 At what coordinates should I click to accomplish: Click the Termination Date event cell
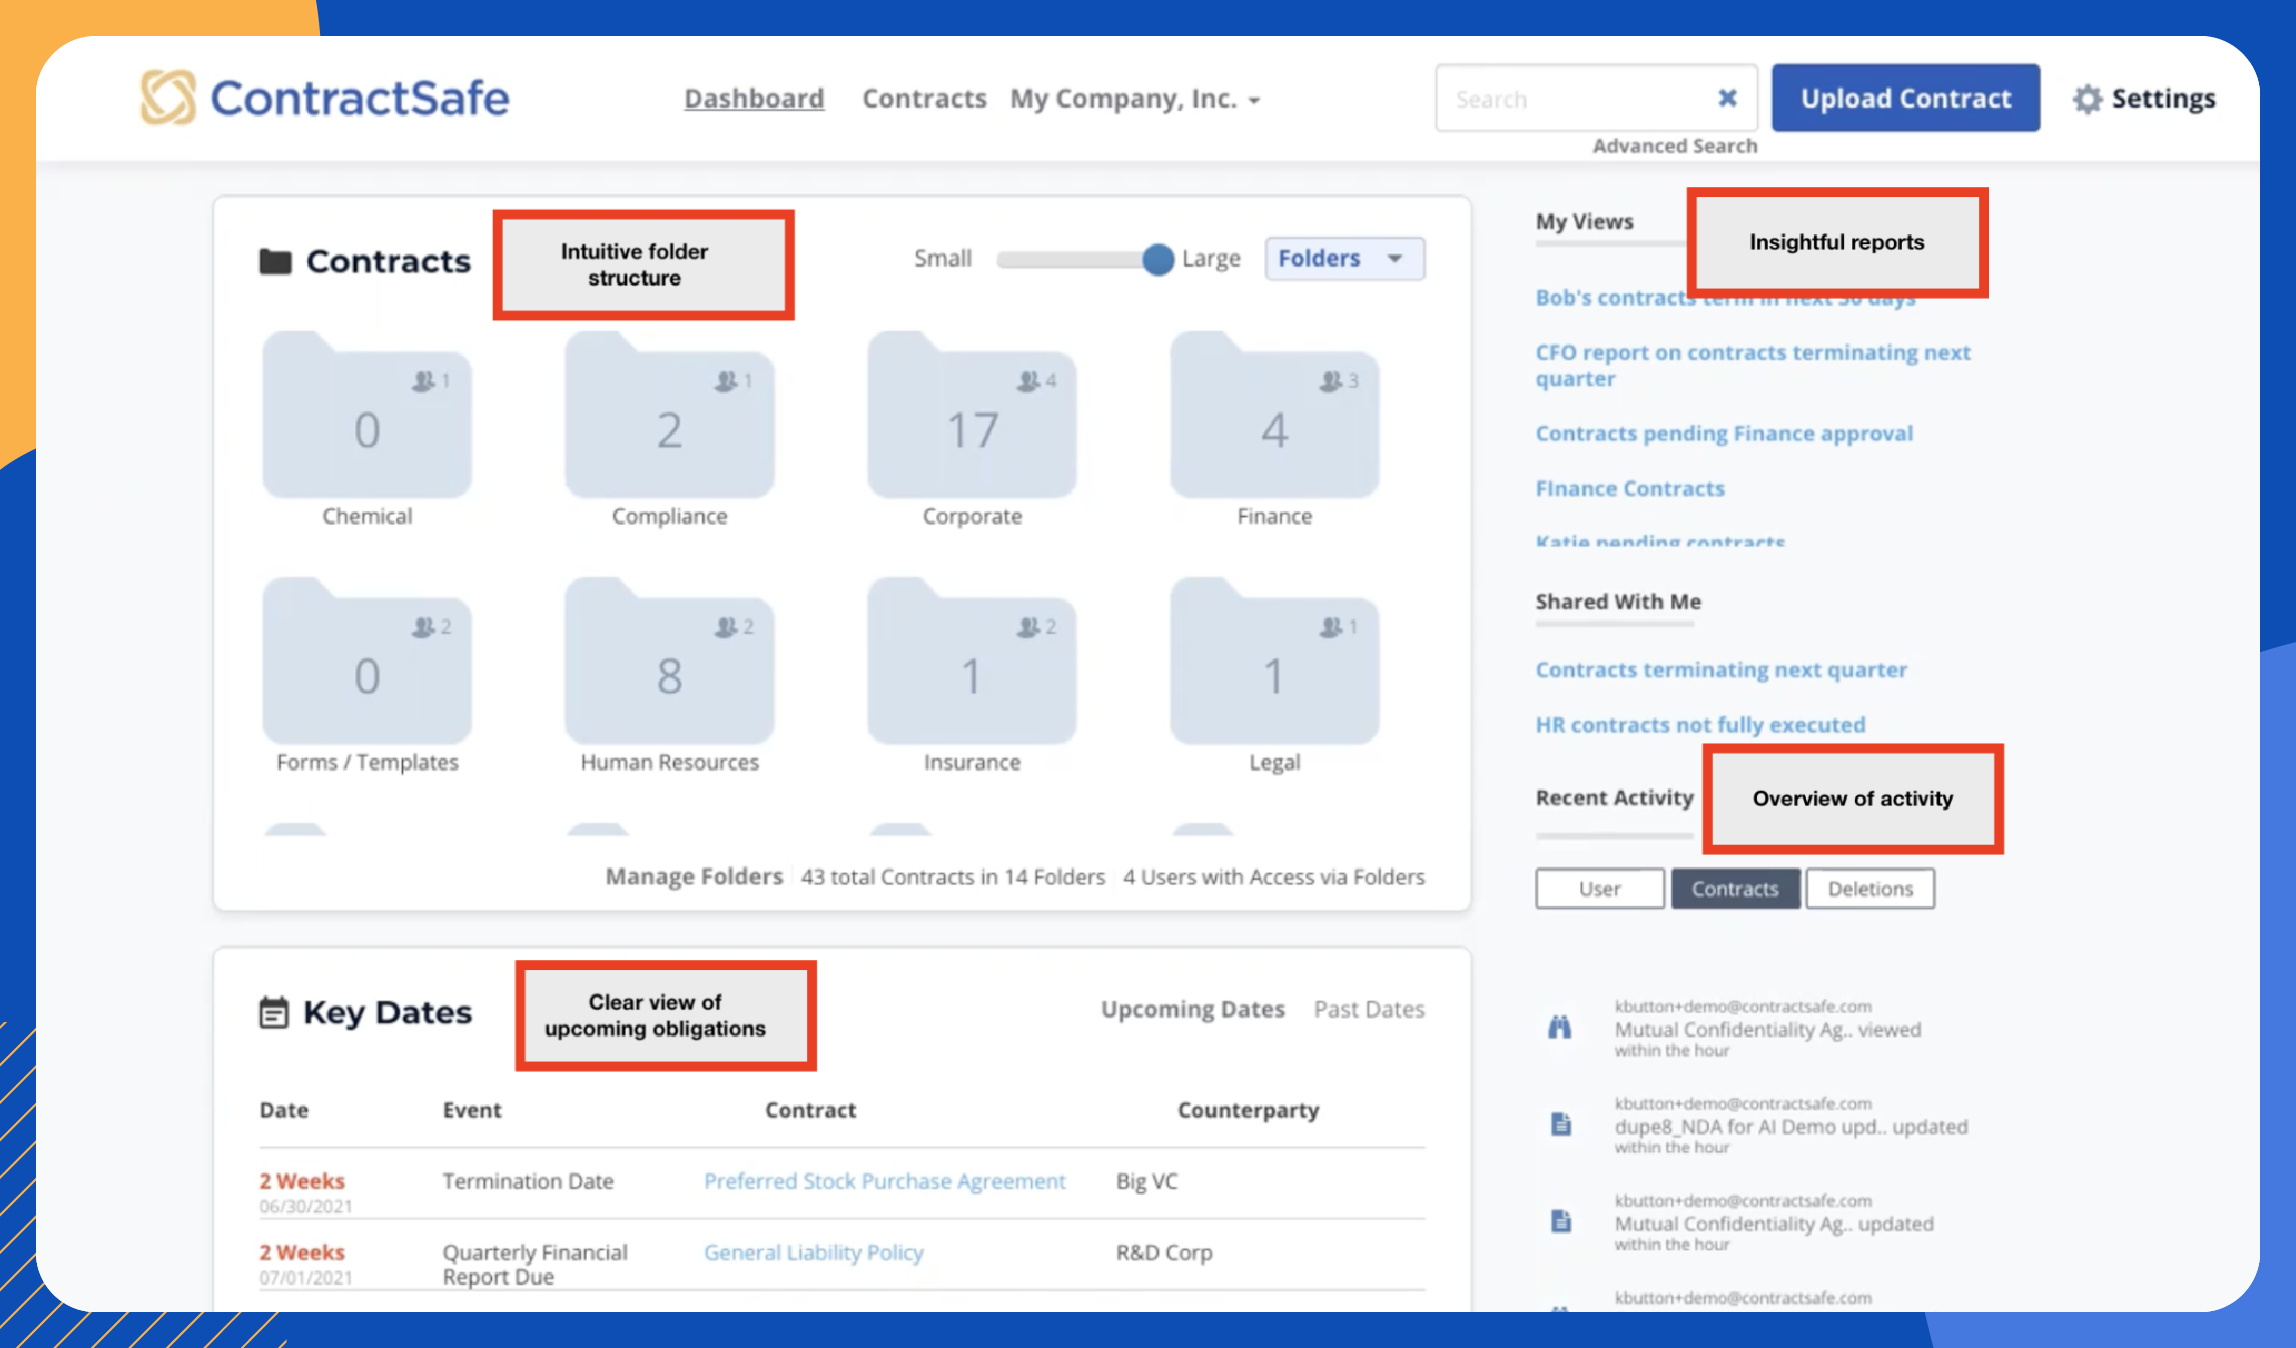(x=528, y=1181)
